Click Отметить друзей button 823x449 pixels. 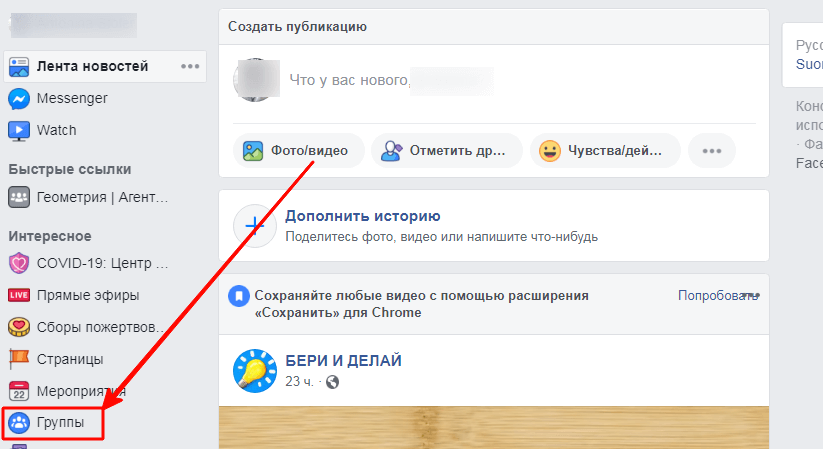(x=446, y=151)
